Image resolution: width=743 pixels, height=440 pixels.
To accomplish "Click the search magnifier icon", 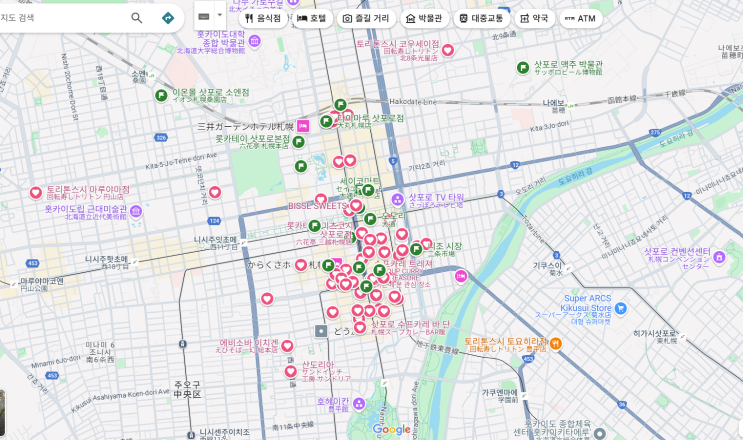I will [x=136, y=18].
